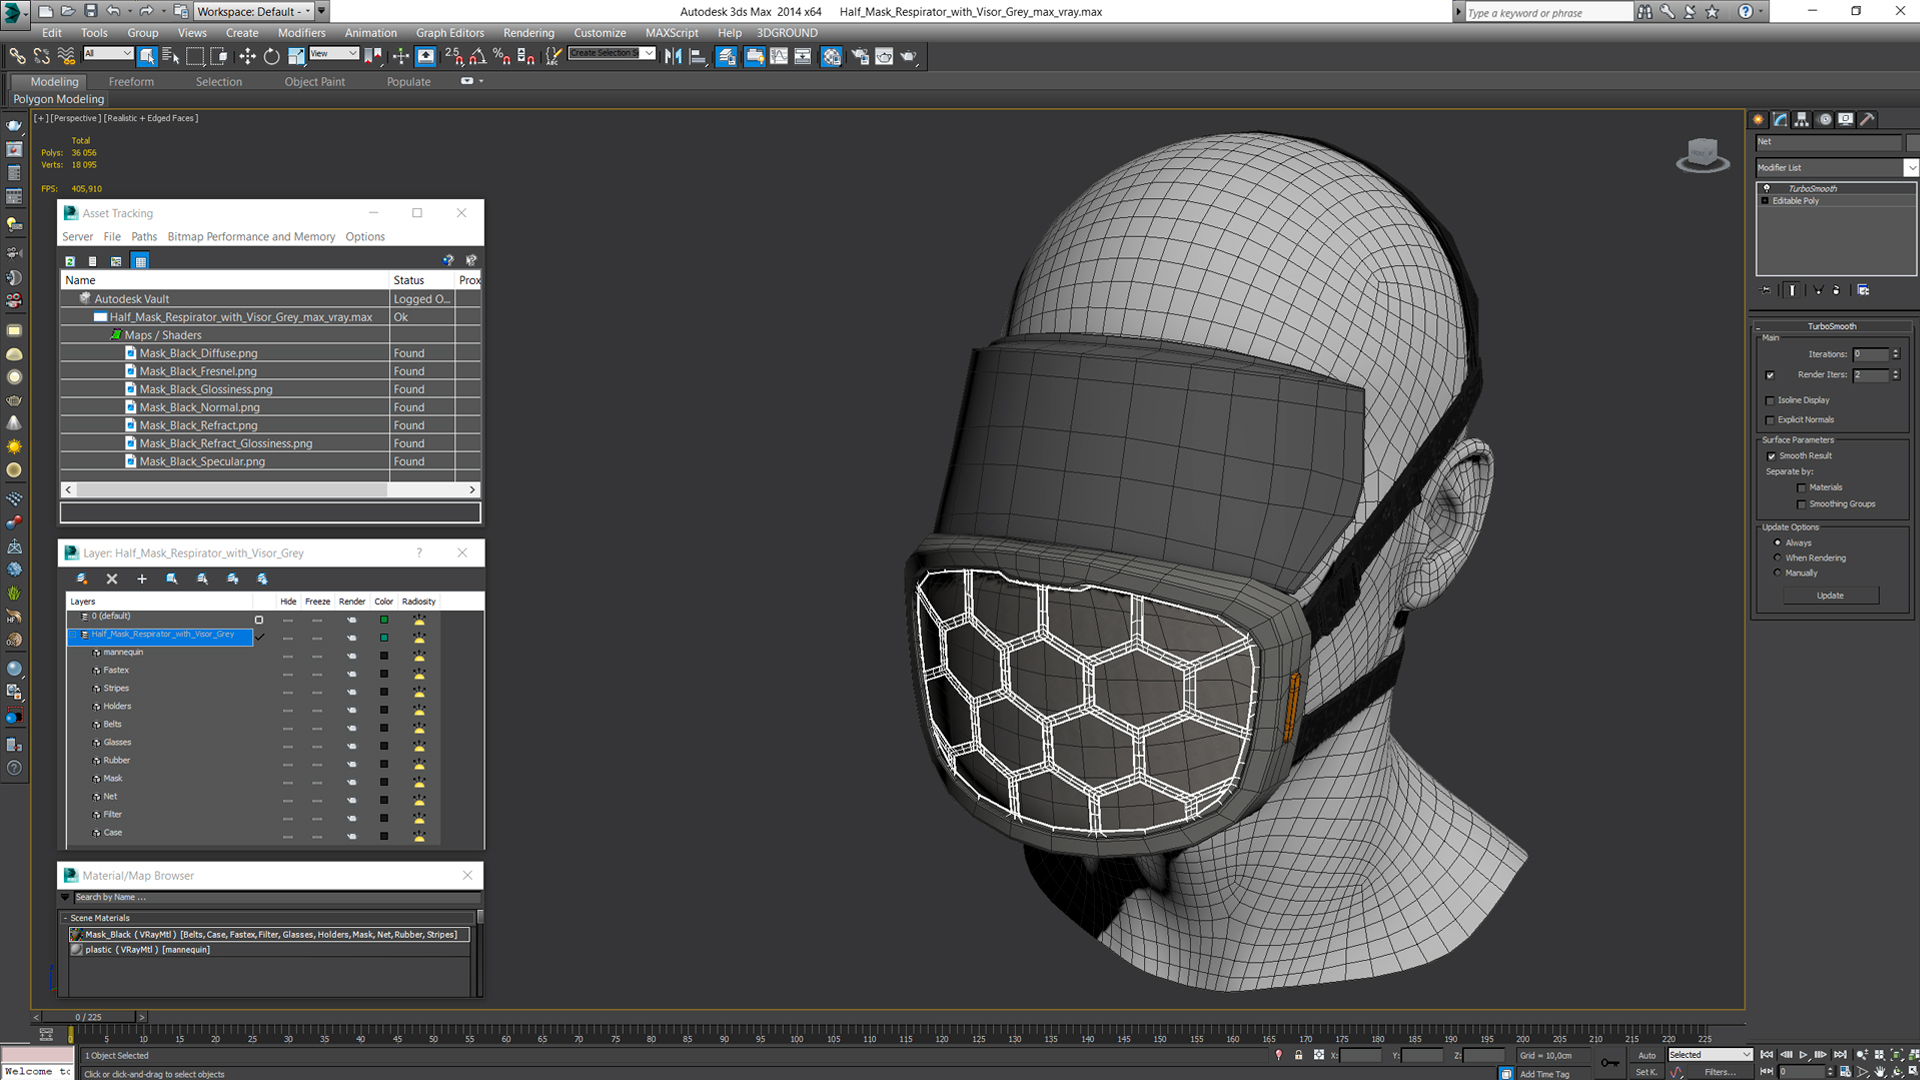Click the Mirror tool icon
This screenshot has width=1920, height=1080.
[x=673, y=57]
